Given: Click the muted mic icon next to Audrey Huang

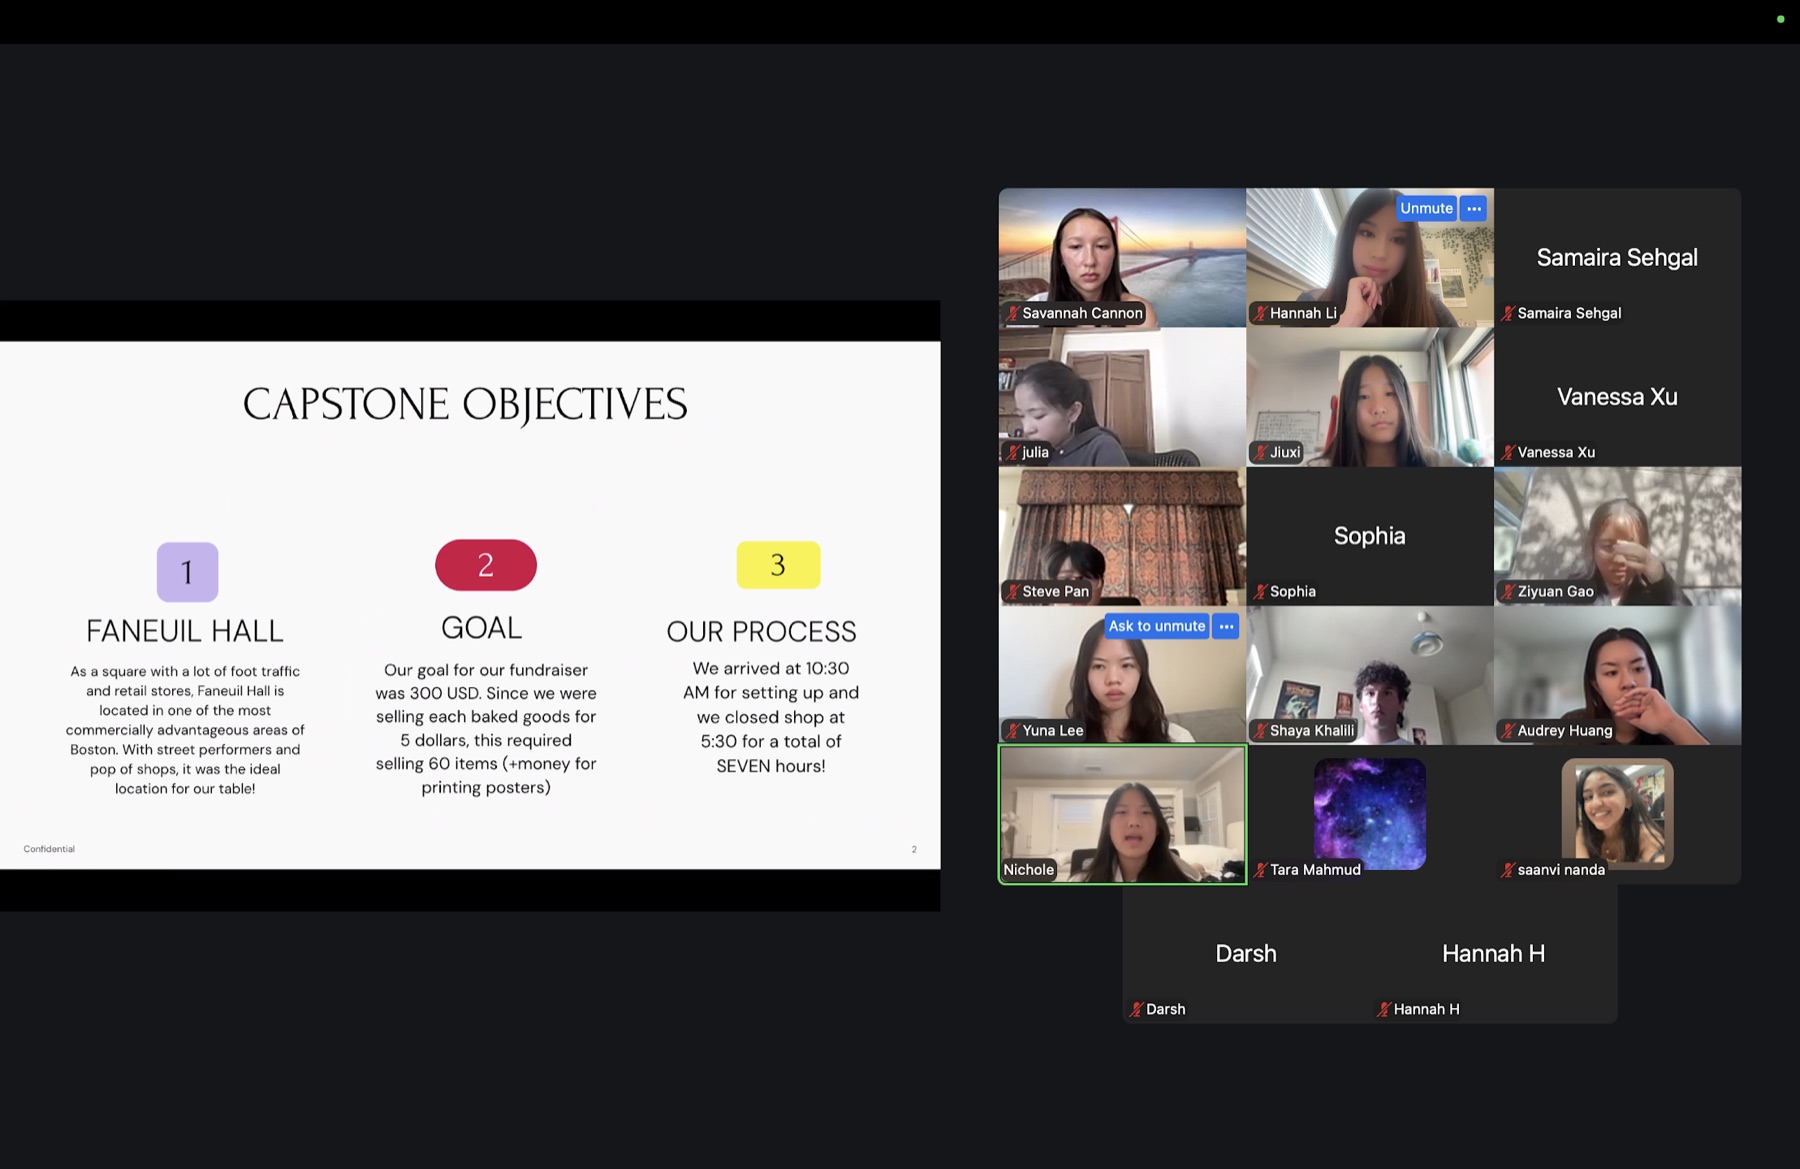Looking at the screenshot, I should coord(1508,730).
